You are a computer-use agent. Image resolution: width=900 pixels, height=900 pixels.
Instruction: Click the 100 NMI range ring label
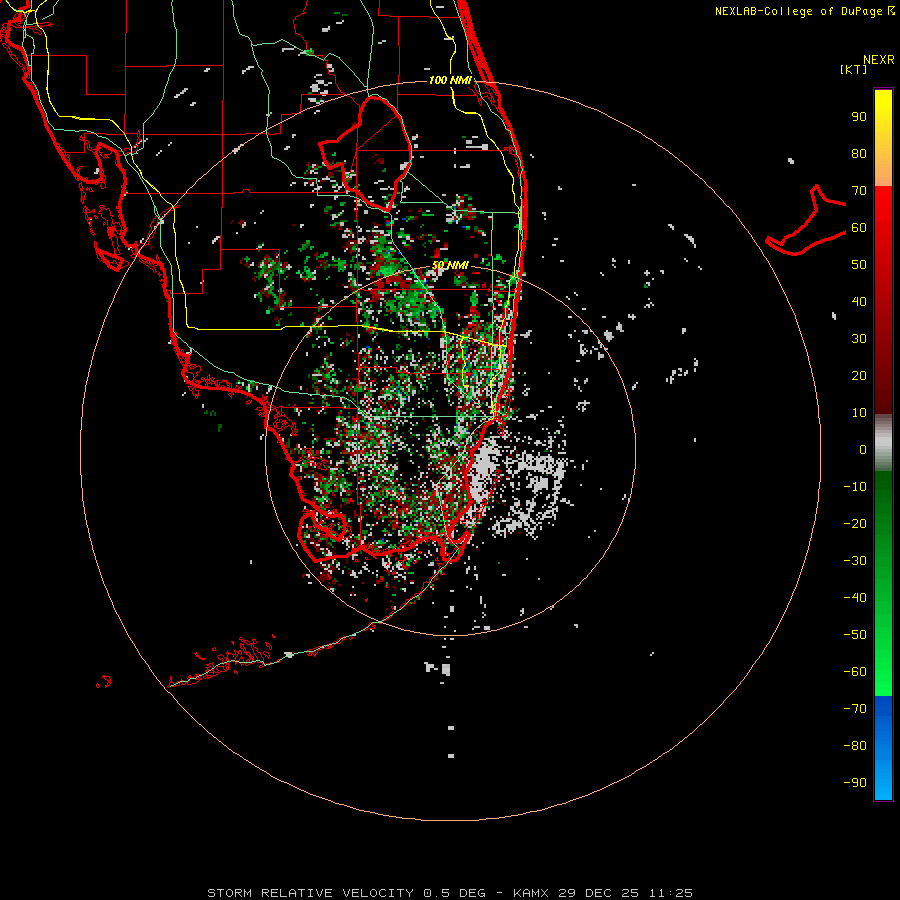point(450,80)
